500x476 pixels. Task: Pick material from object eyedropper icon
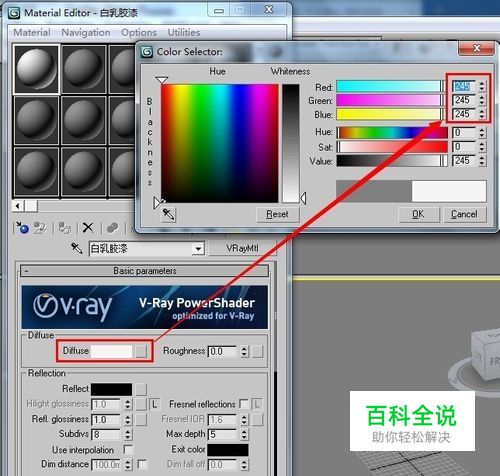(x=77, y=248)
